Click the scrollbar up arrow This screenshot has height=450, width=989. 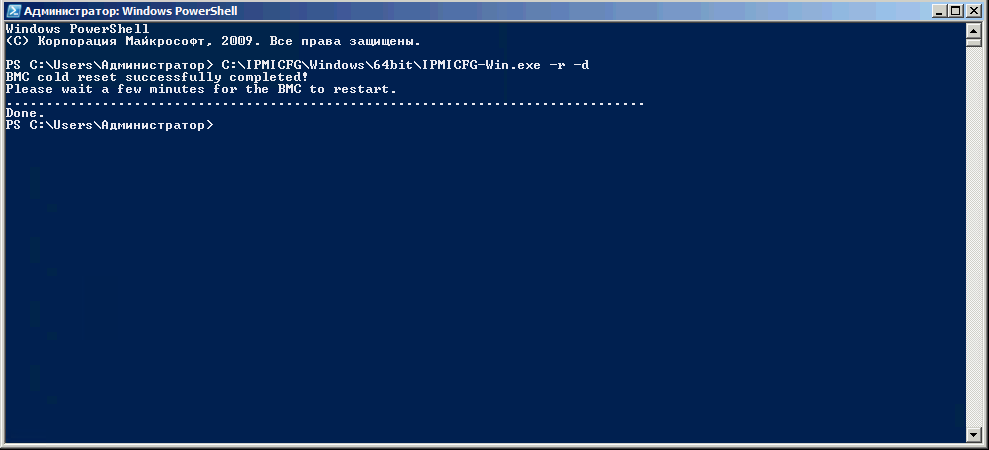pyautogui.click(x=974, y=28)
